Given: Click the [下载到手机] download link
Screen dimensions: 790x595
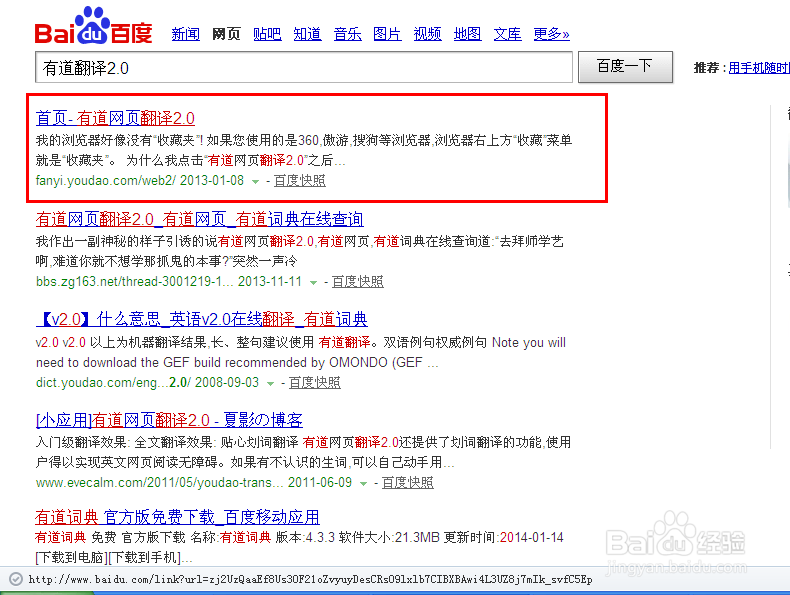Looking at the screenshot, I should [x=145, y=558].
